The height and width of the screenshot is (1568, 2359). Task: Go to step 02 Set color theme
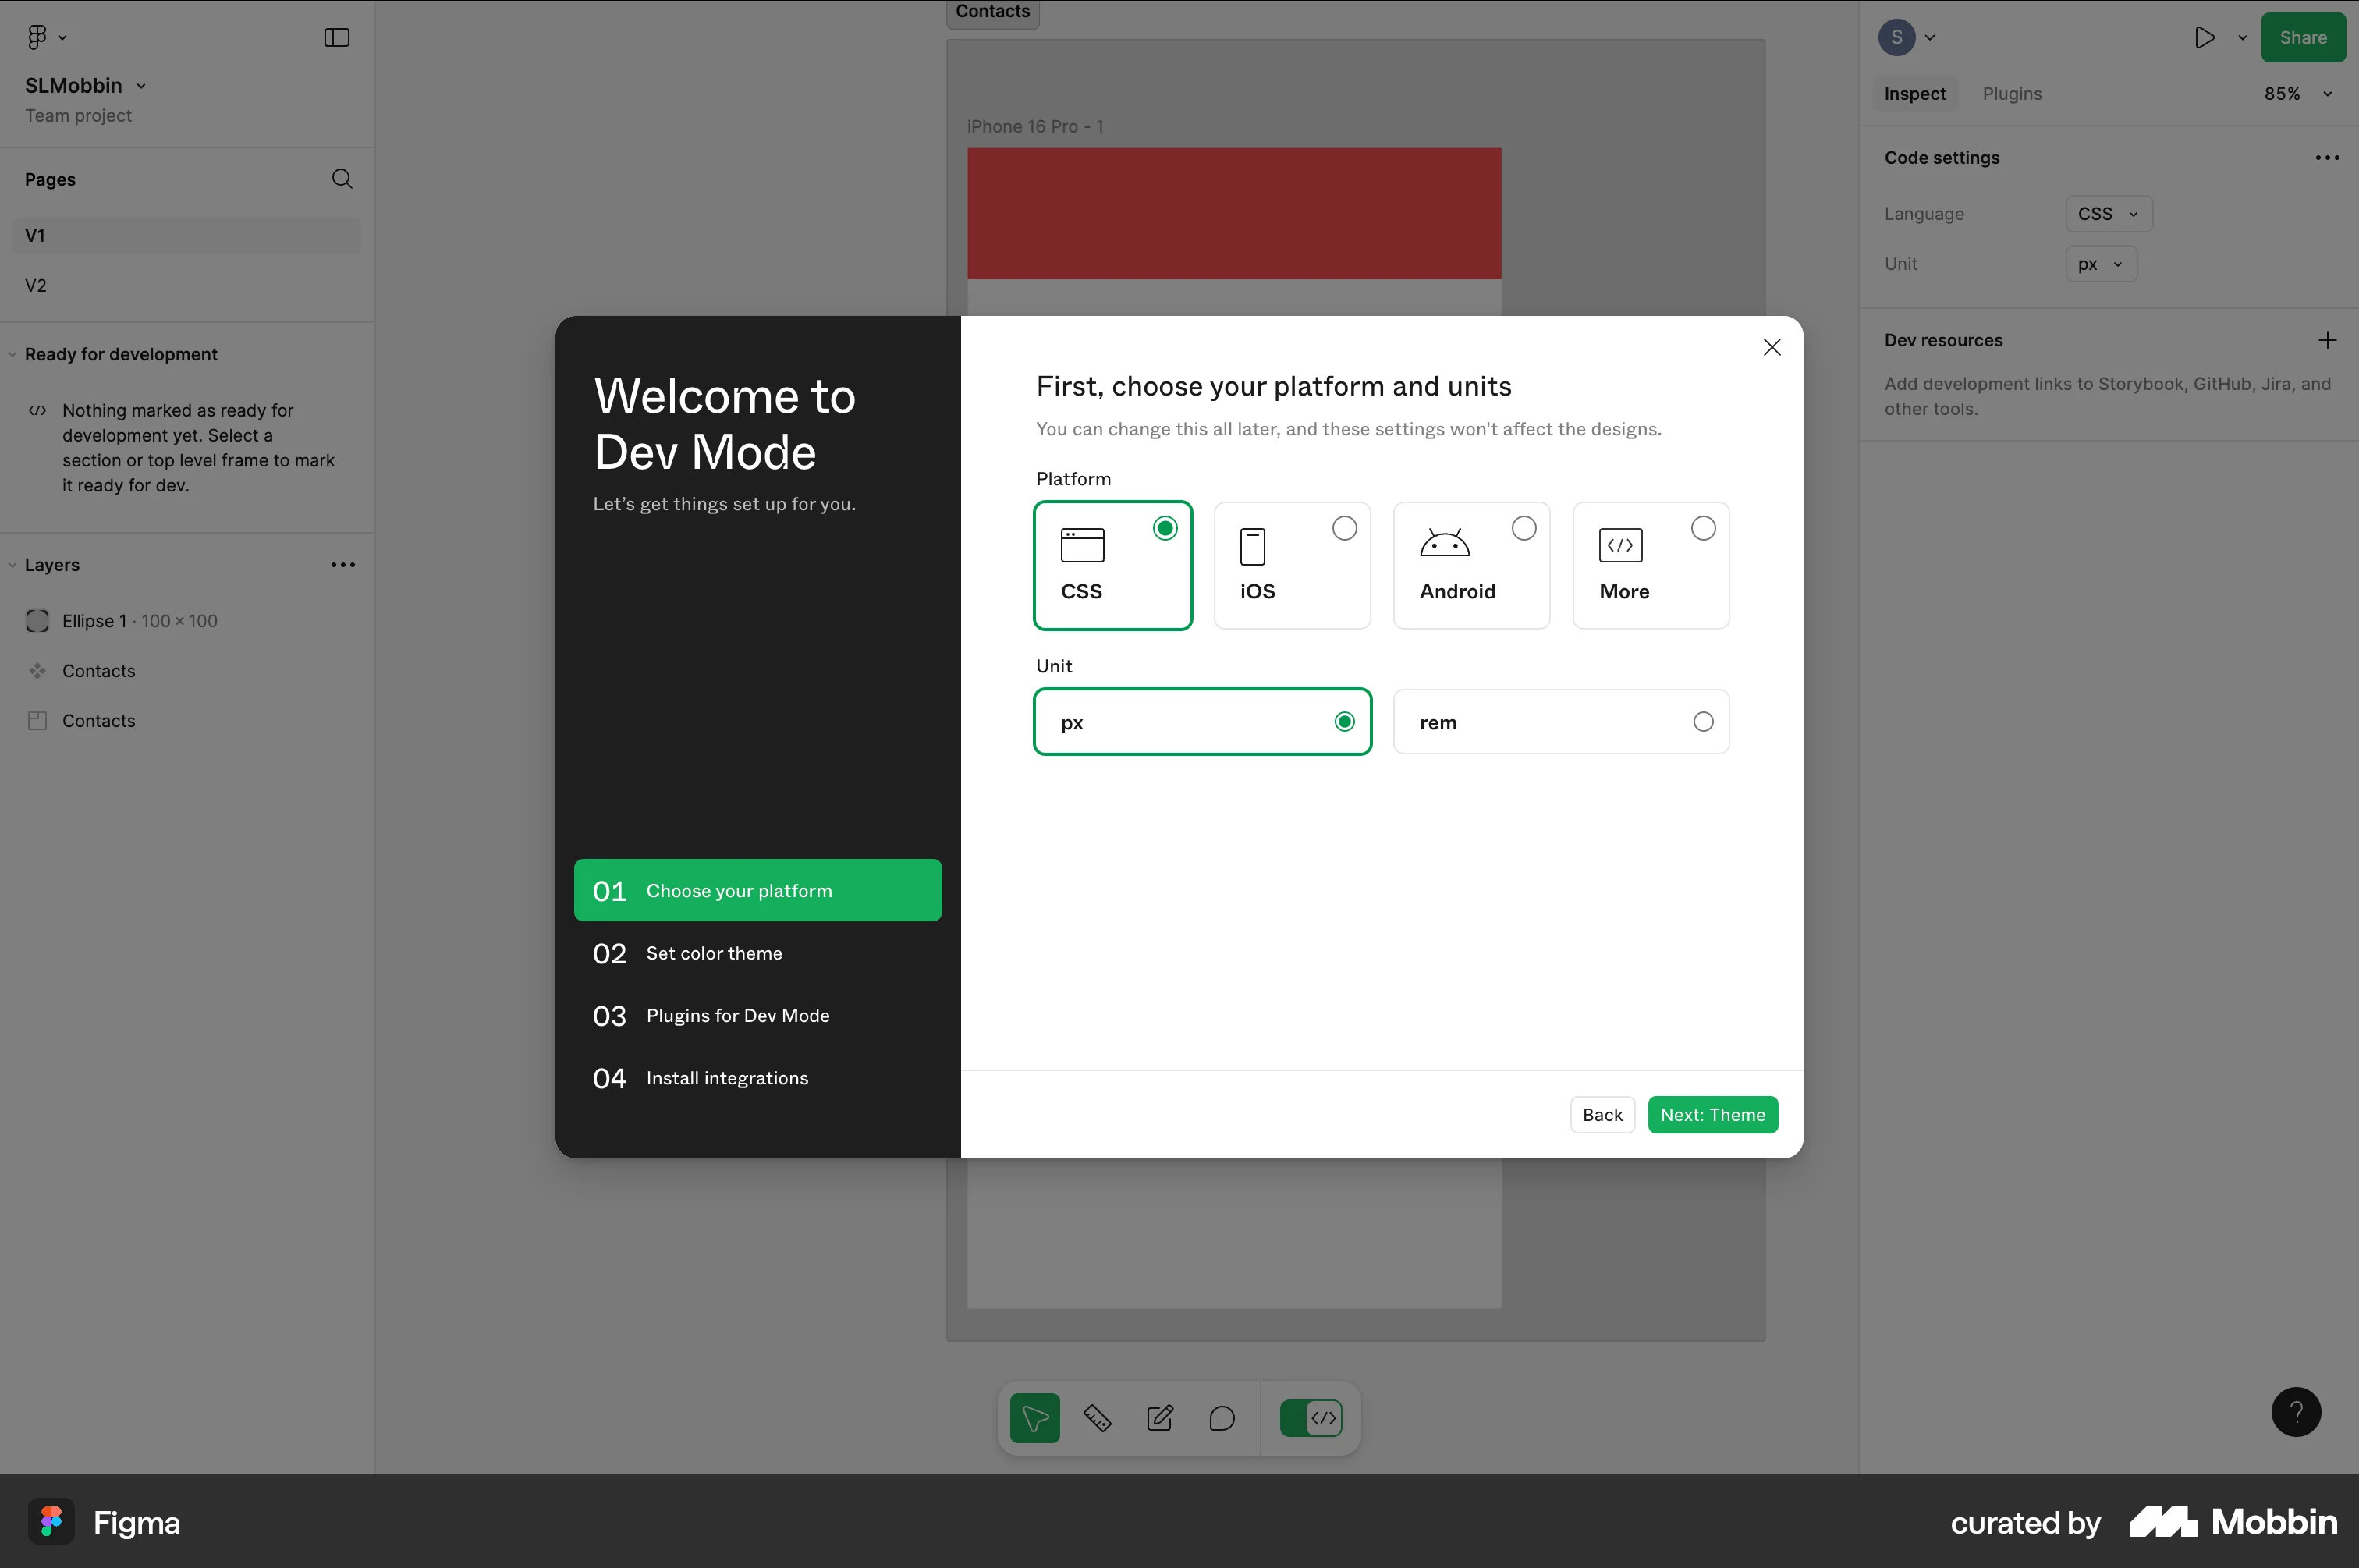(x=757, y=953)
